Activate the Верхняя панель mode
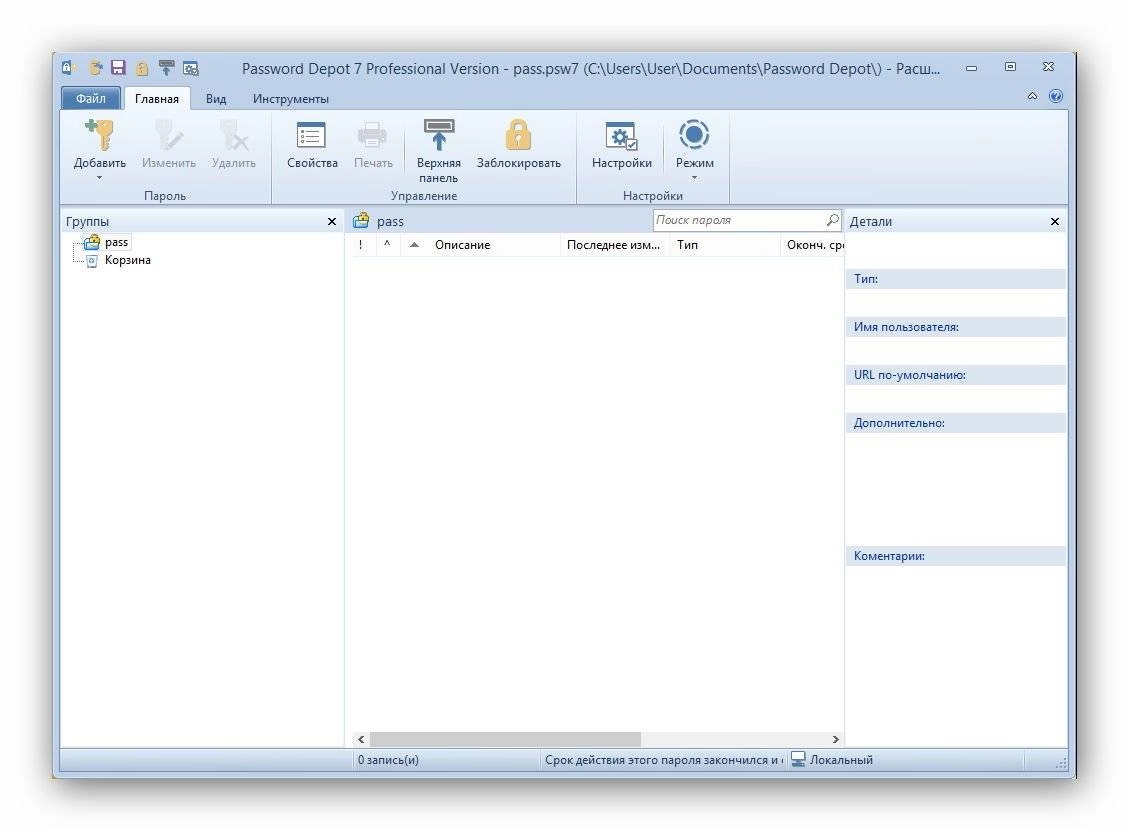The height and width of the screenshot is (831, 1129). (x=438, y=151)
